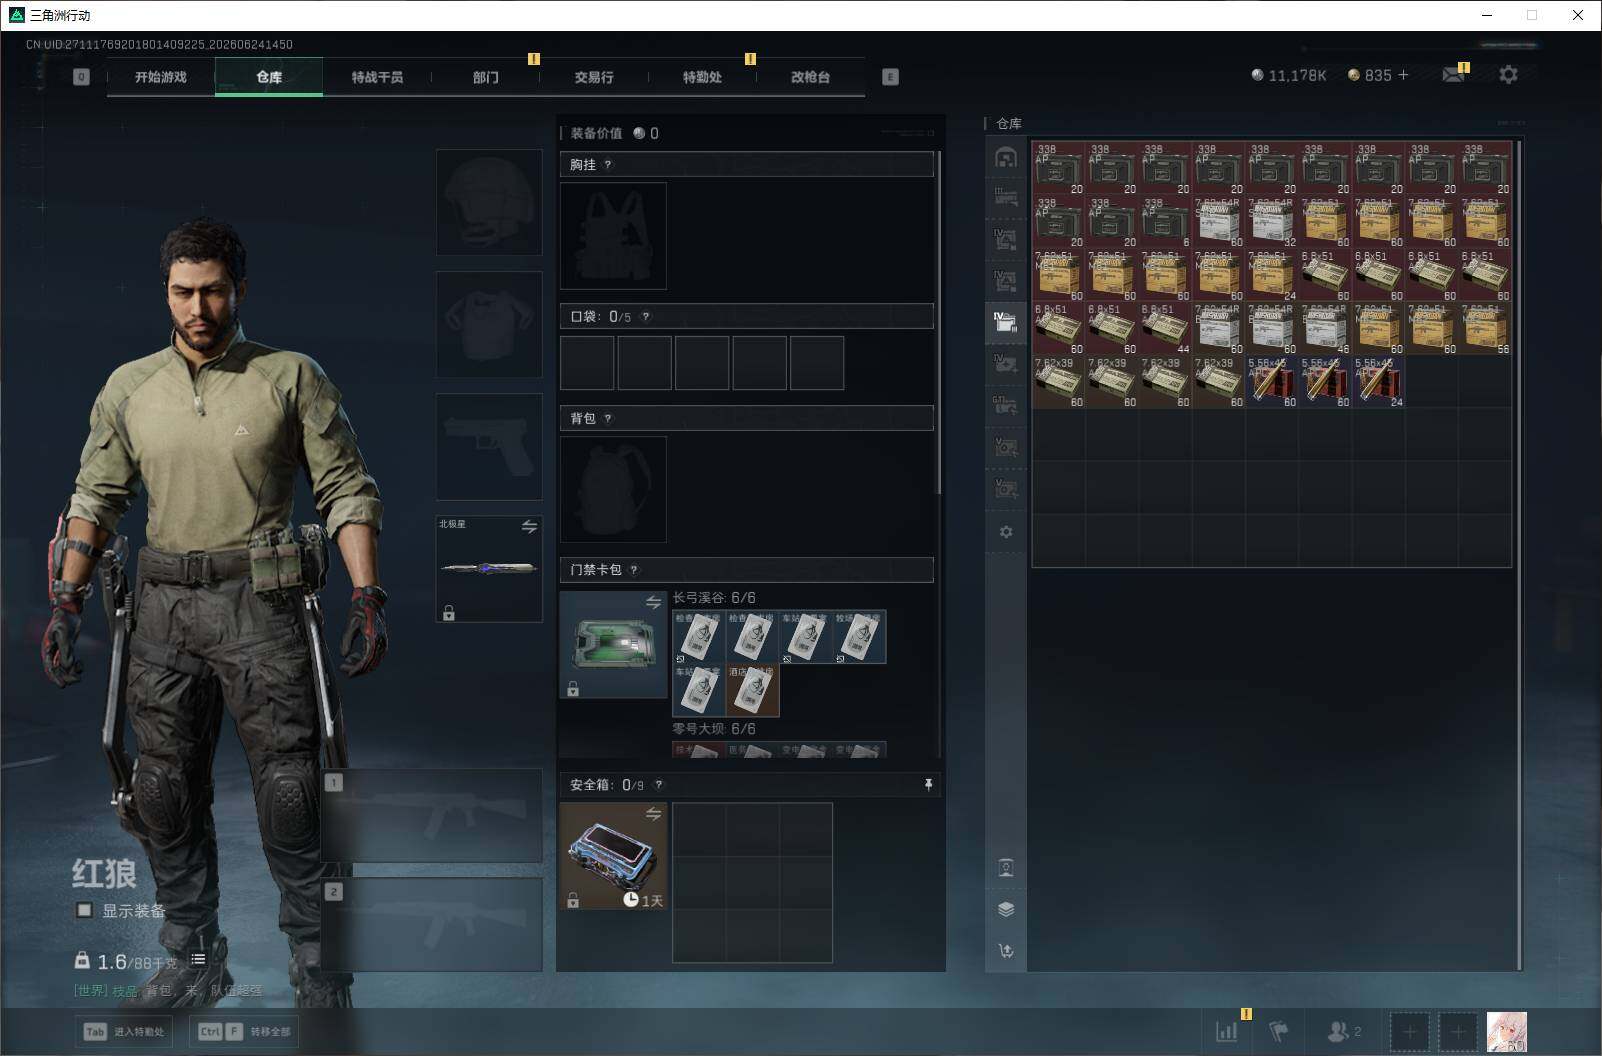The width and height of the screenshot is (1602, 1056).
Task: Select the GTI storage box sidebar icon
Action: pyautogui.click(x=1005, y=405)
